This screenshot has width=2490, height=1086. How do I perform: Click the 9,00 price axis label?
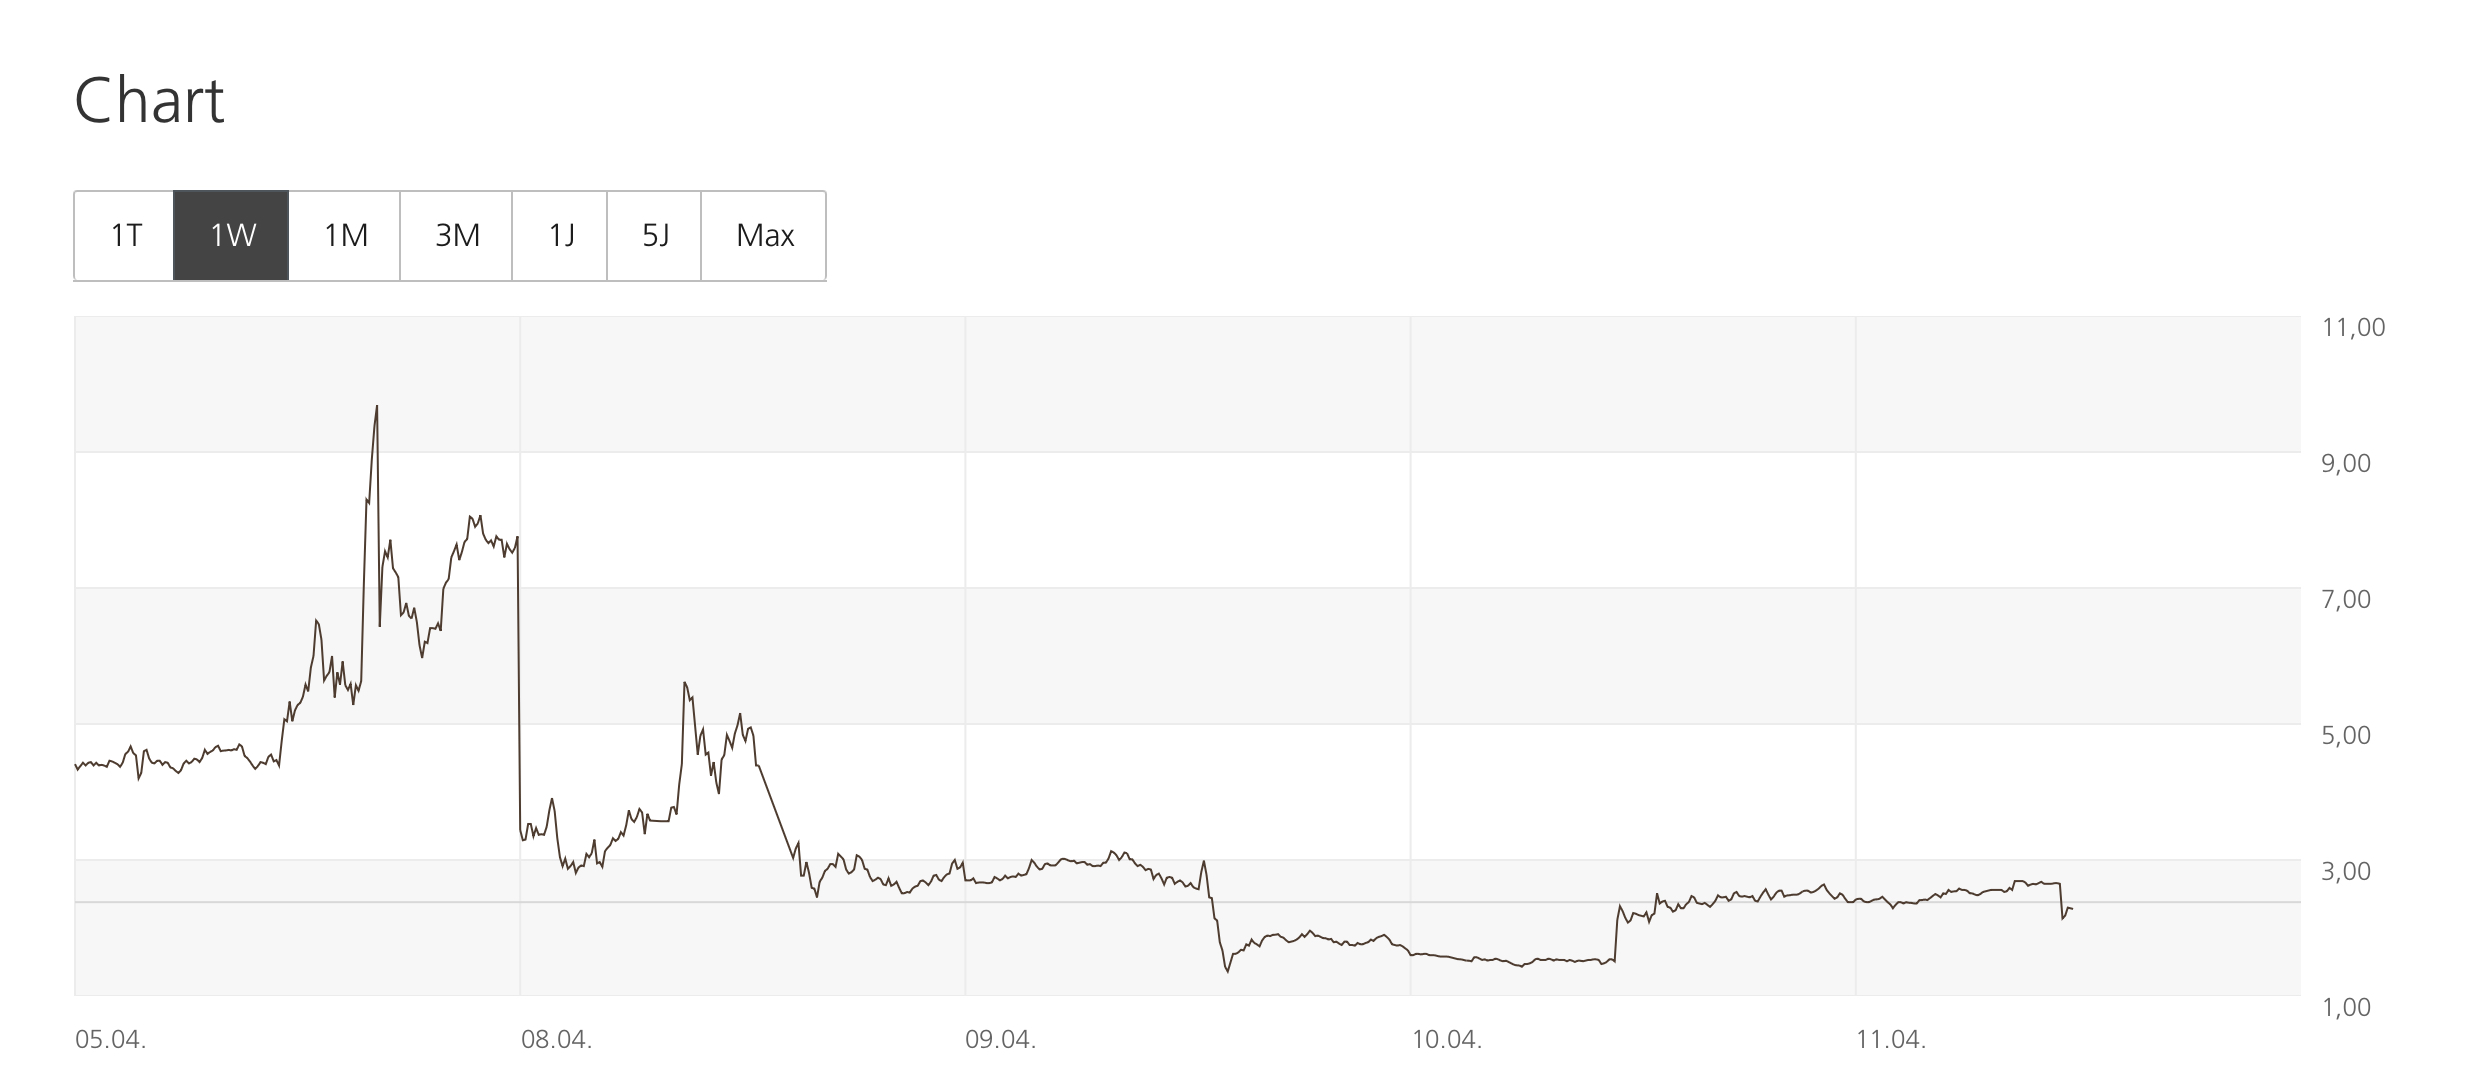pyautogui.click(x=2346, y=464)
